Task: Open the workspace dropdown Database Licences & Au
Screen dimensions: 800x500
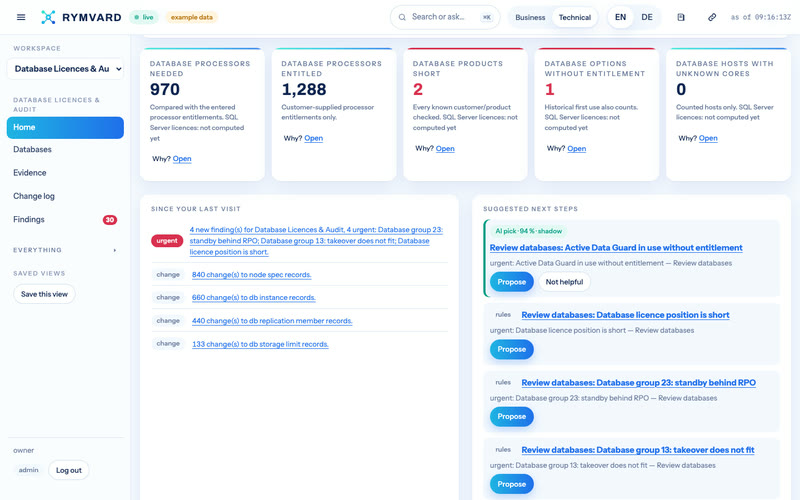Action: pos(65,69)
